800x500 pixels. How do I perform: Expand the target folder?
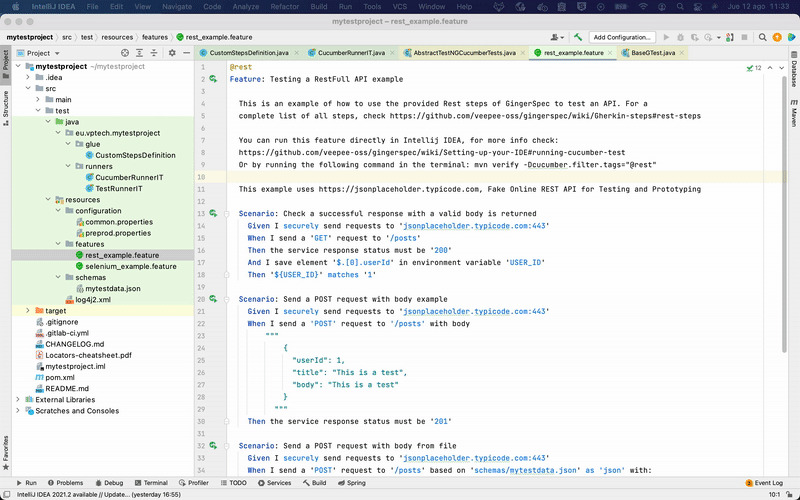[x=28, y=311]
